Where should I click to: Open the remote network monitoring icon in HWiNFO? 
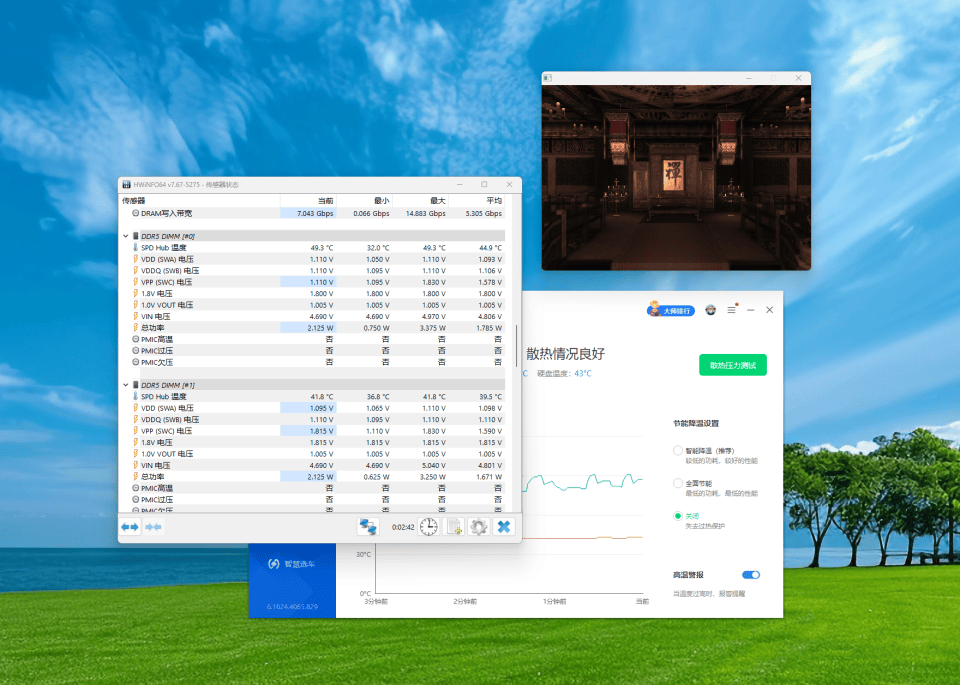pyautogui.click(x=368, y=527)
